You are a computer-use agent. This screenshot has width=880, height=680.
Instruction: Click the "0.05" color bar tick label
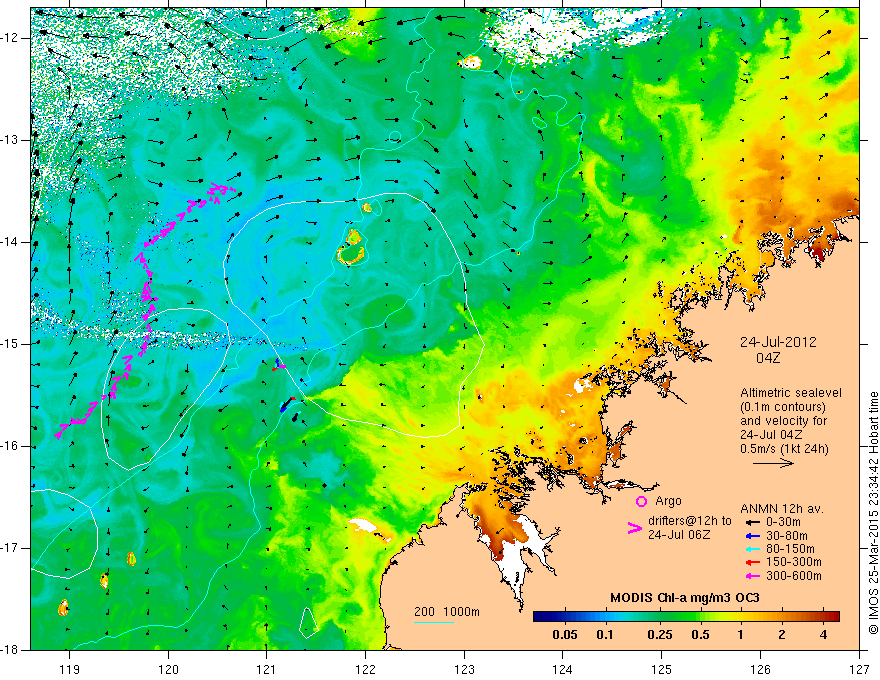(x=565, y=635)
